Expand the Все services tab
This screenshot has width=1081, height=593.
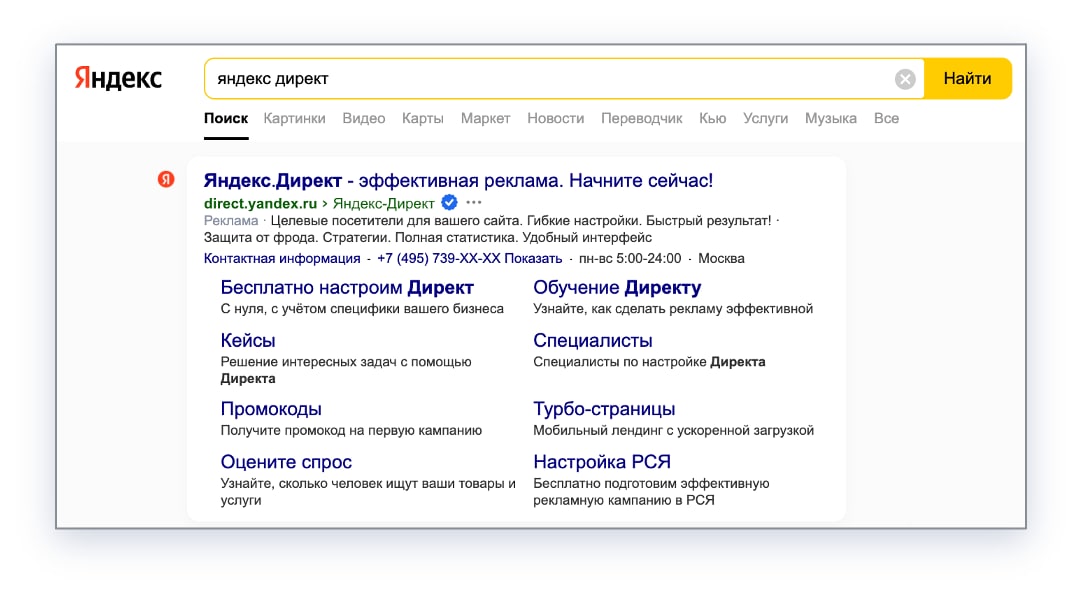point(886,118)
